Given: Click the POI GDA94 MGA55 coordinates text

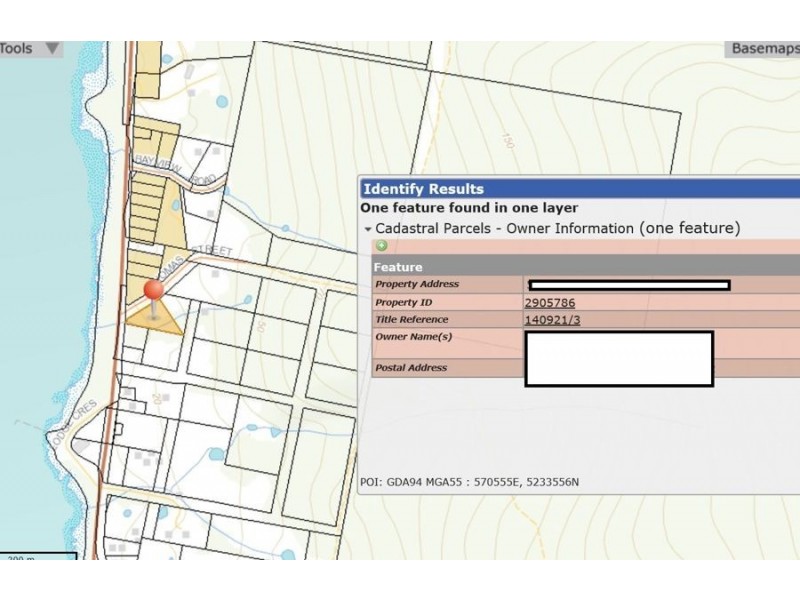Looking at the screenshot, I should pos(469,482).
